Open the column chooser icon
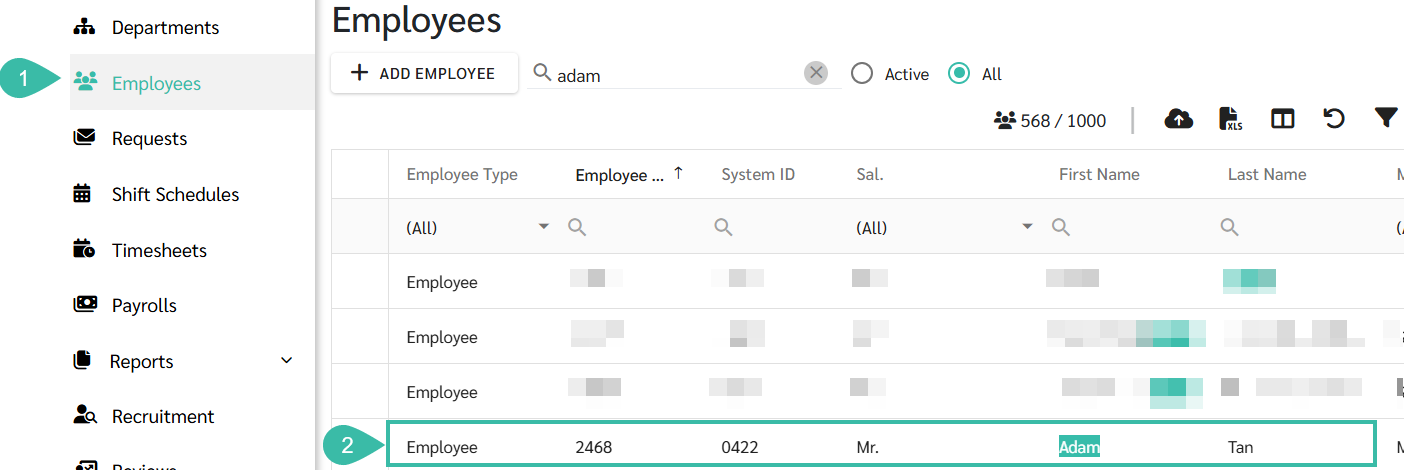Viewport: 1404px width, 470px height. click(1283, 120)
